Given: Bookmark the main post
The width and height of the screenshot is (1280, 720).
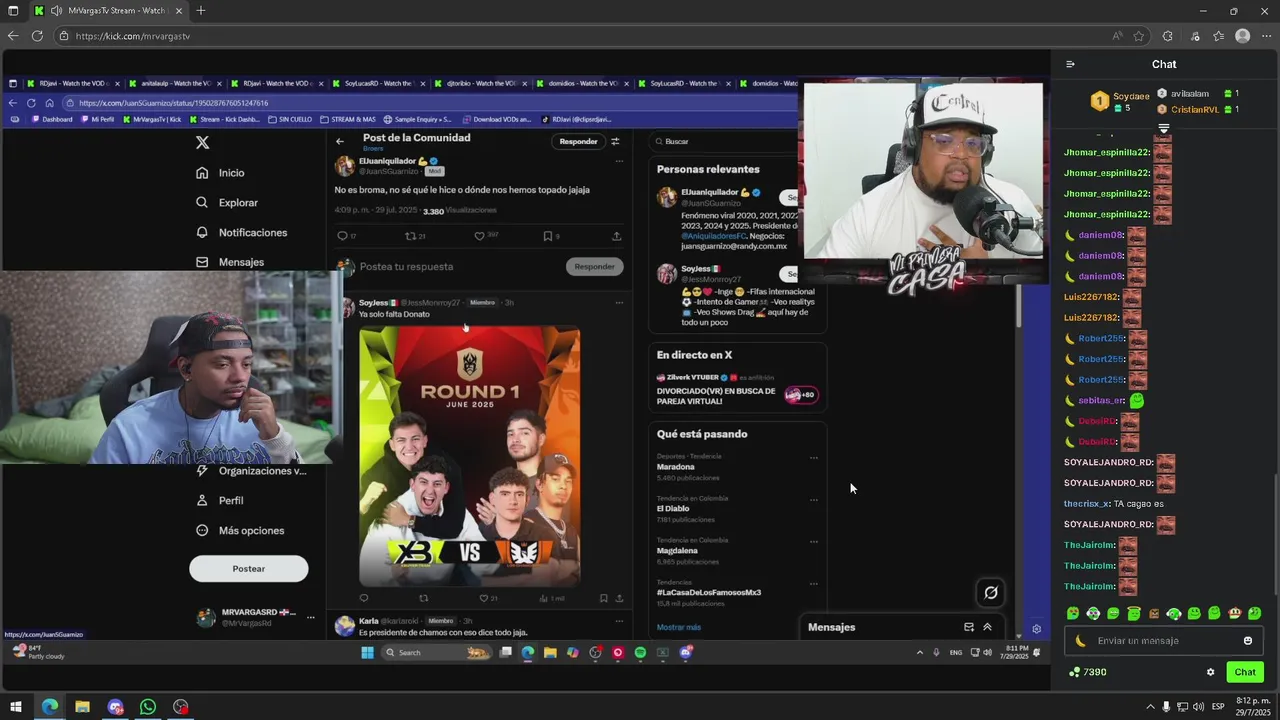Looking at the screenshot, I should 547,236.
